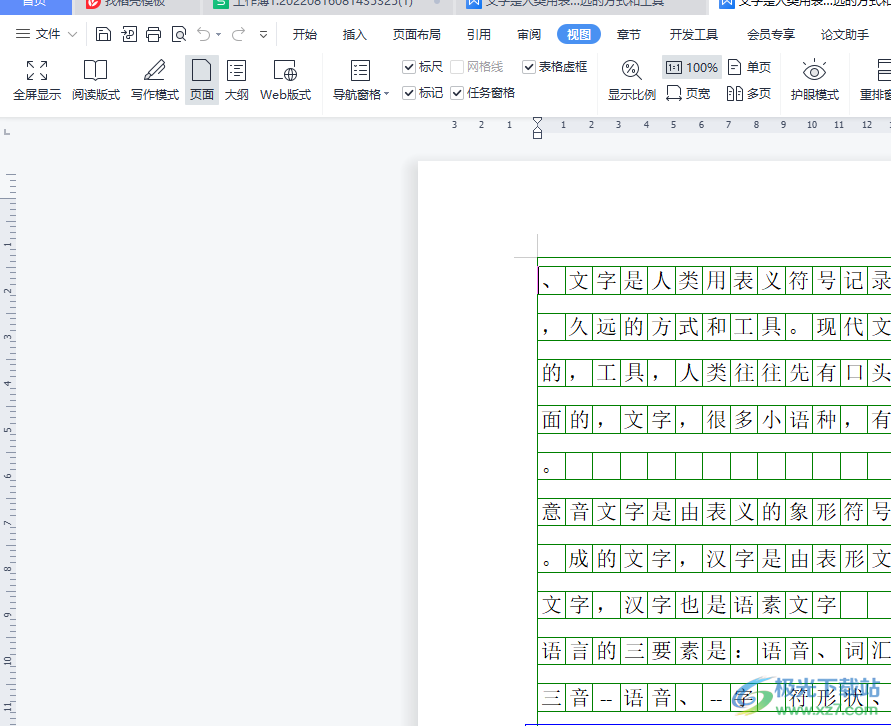Switch to the 引用 ribbon tab
The height and width of the screenshot is (726, 891).
click(x=478, y=35)
